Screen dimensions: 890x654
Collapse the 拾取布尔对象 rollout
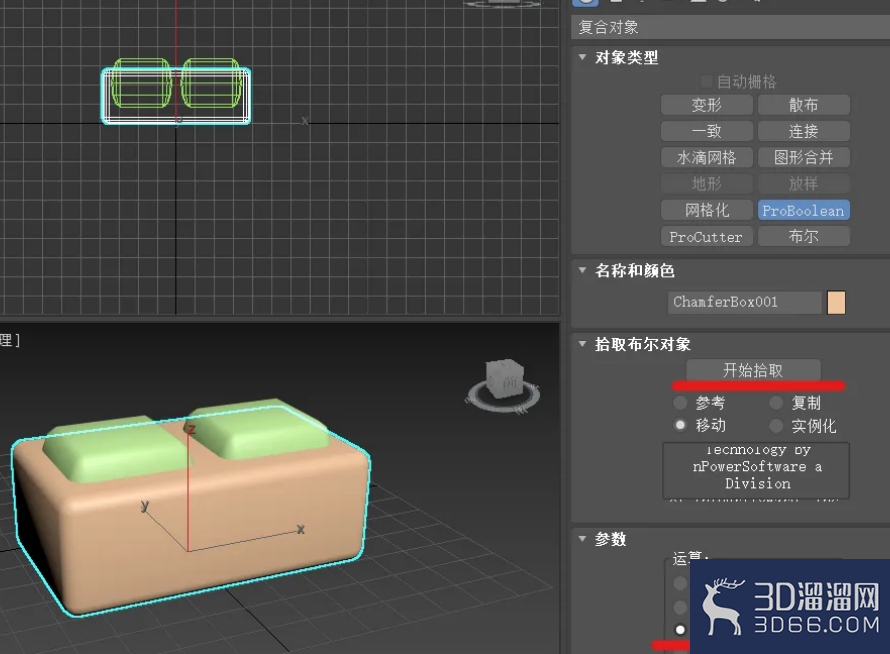582,343
